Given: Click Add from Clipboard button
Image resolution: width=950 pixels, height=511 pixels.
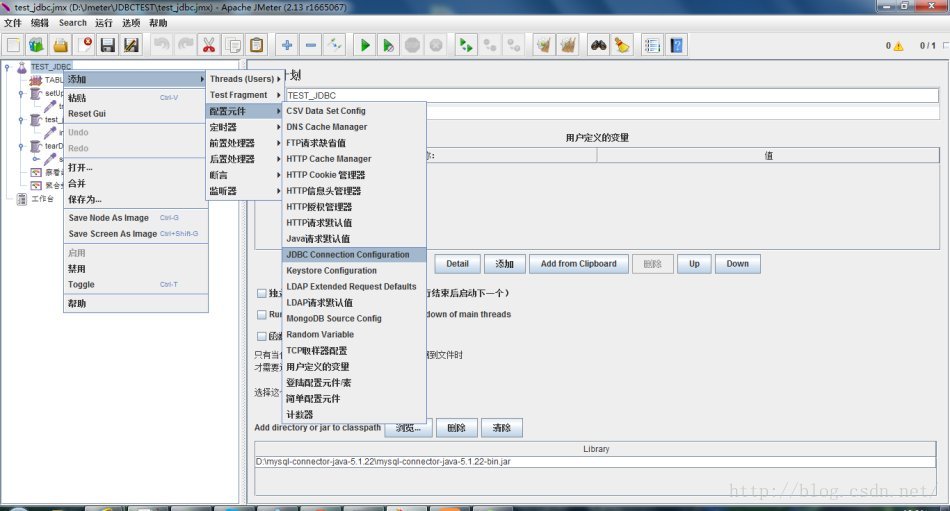Looking at the screenshot, I should point(579,264).
